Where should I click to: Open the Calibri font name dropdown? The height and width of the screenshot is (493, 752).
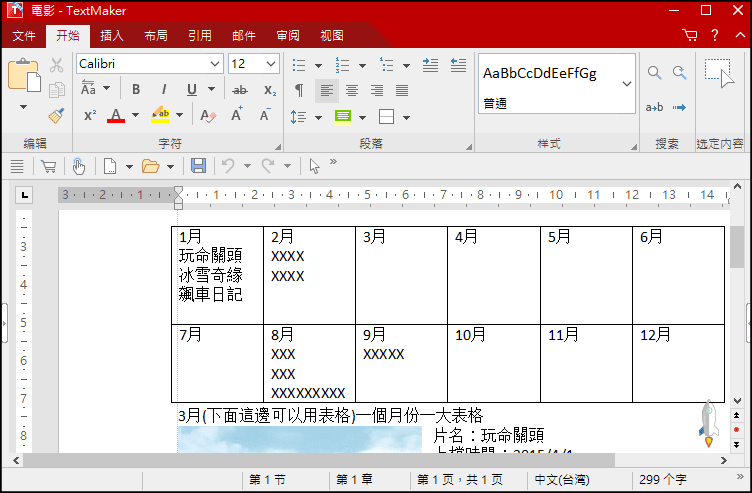pyautogui.click(x=215, y=64)
